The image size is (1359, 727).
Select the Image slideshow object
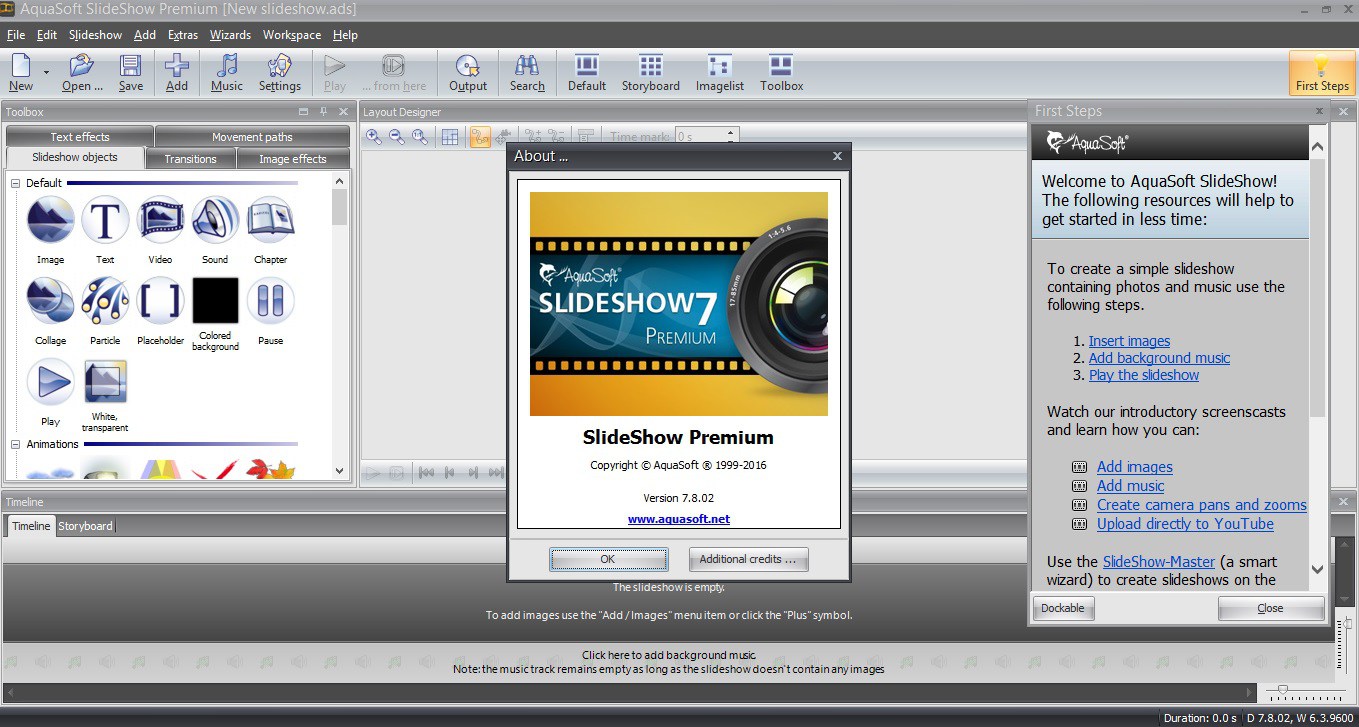[50, 230]
